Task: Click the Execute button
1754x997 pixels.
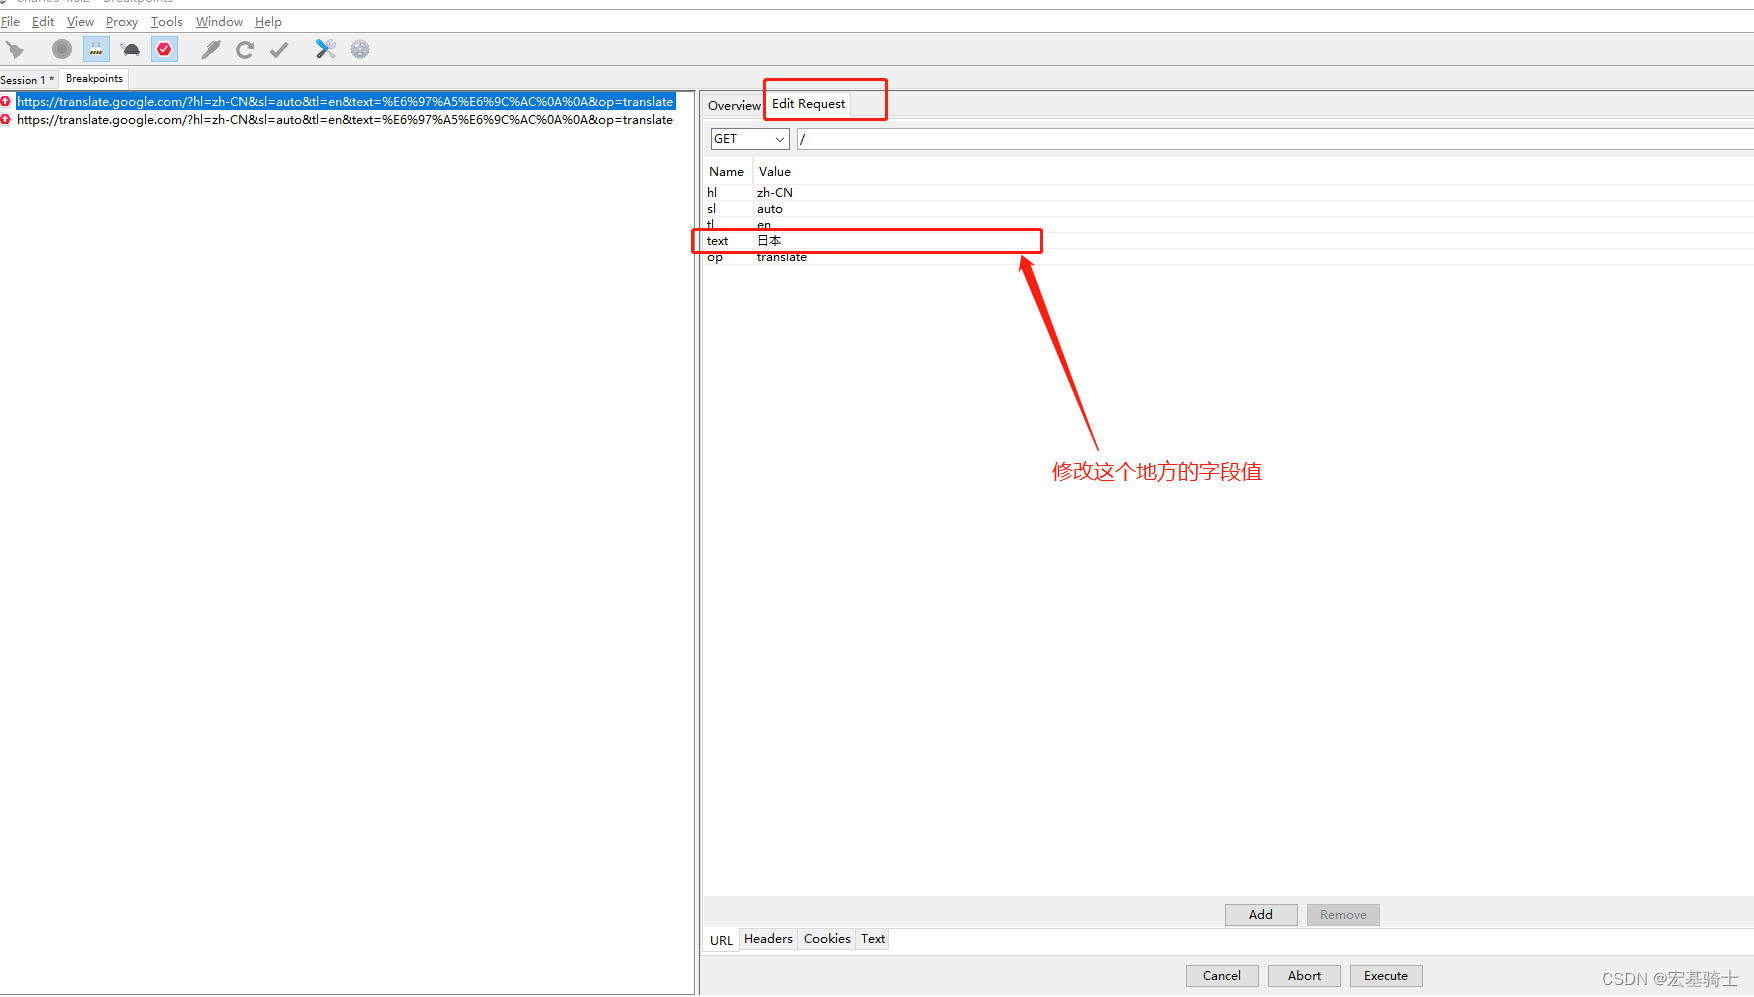Action: pos(1386,976)
